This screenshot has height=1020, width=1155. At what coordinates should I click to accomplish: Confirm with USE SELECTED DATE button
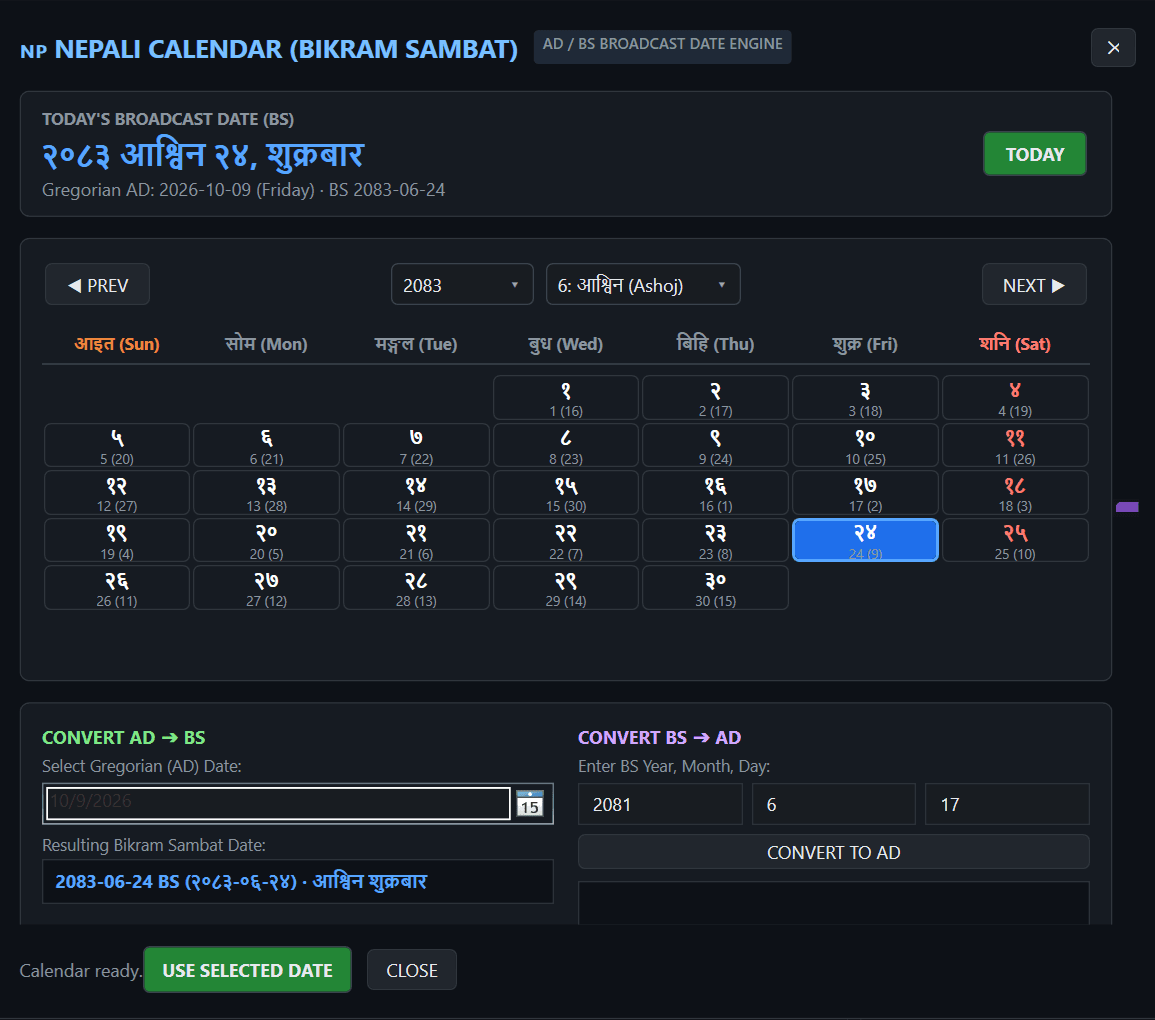248,970
